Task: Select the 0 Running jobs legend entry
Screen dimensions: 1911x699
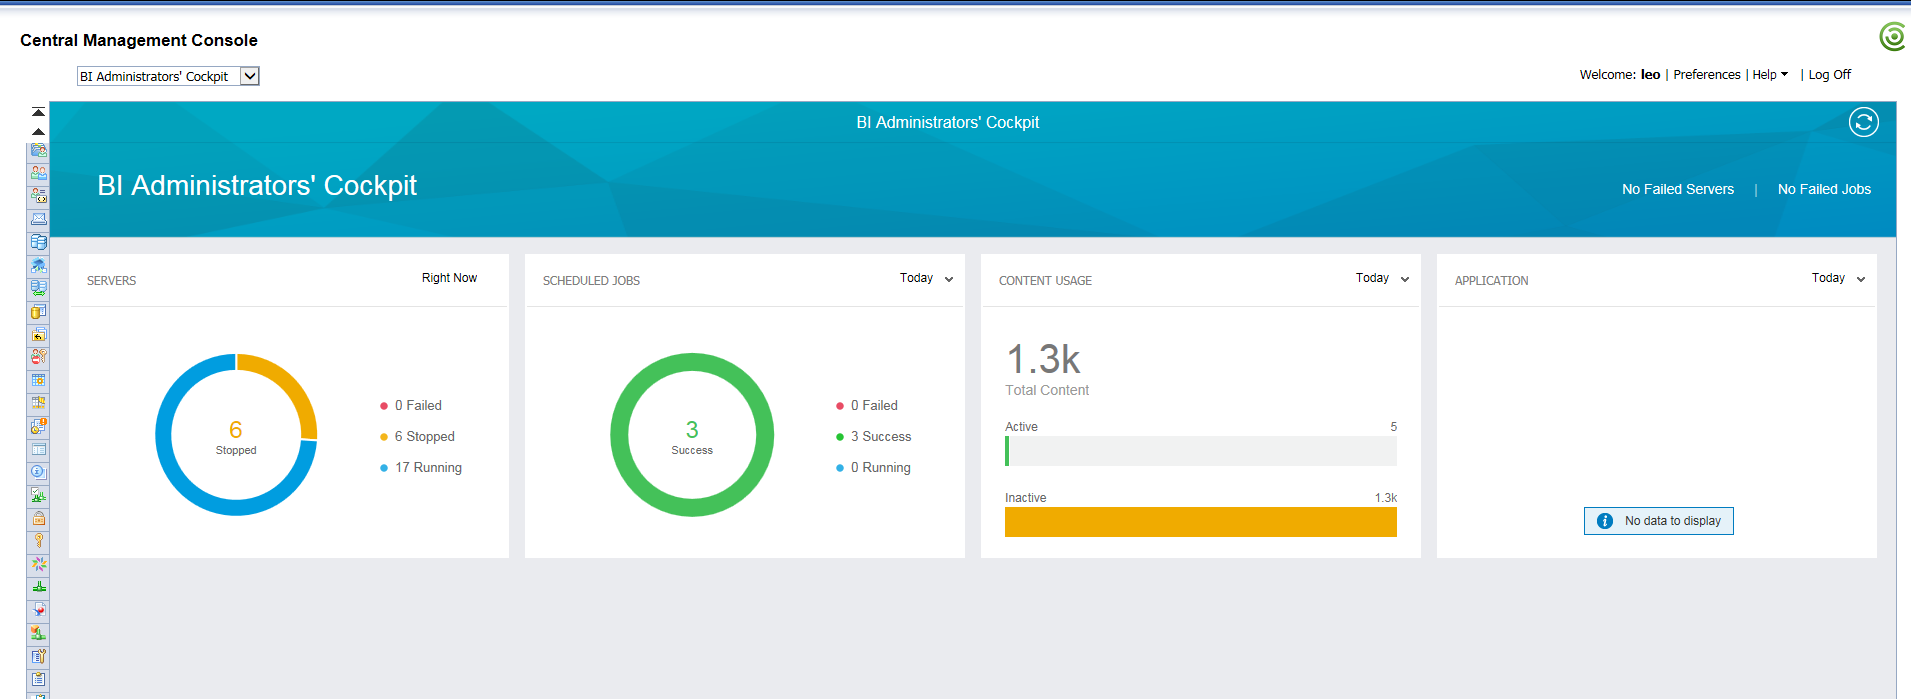Action: coord(874,467)
